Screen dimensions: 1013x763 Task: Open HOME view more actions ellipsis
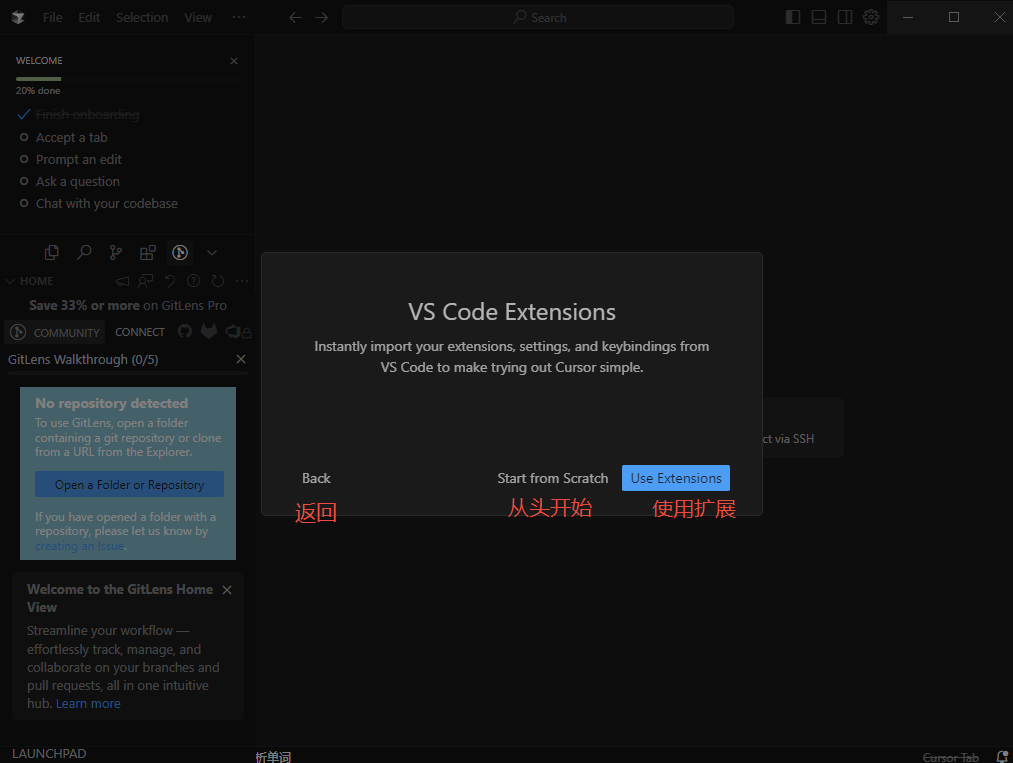point(242,281)
